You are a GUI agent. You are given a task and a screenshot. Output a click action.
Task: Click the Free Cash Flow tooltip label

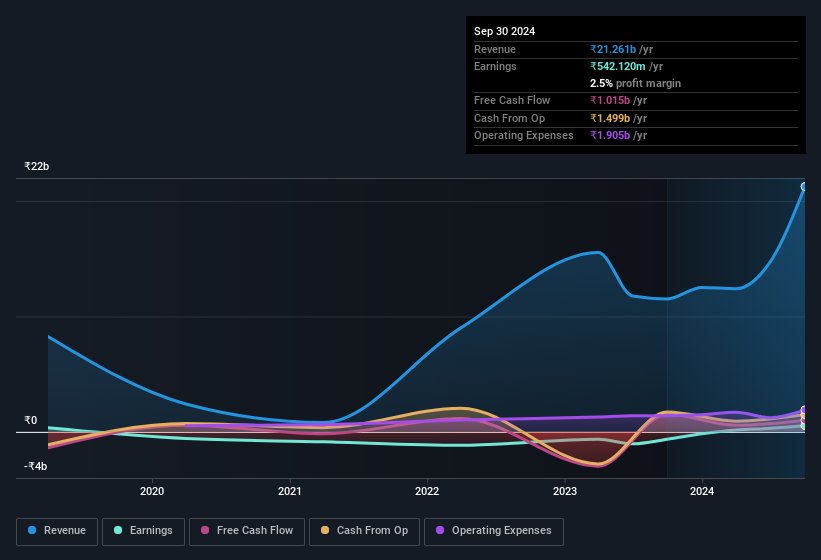click(x=512, y=100)
